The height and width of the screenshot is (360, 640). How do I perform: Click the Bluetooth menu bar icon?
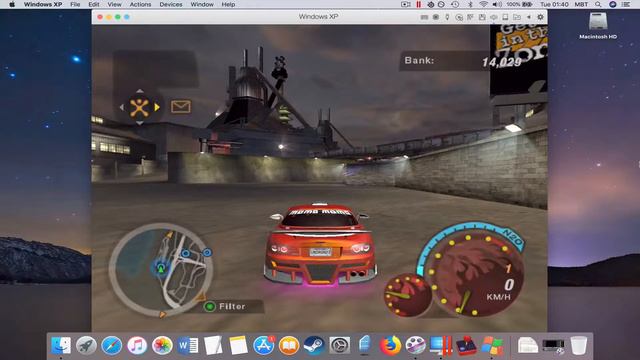470,4
